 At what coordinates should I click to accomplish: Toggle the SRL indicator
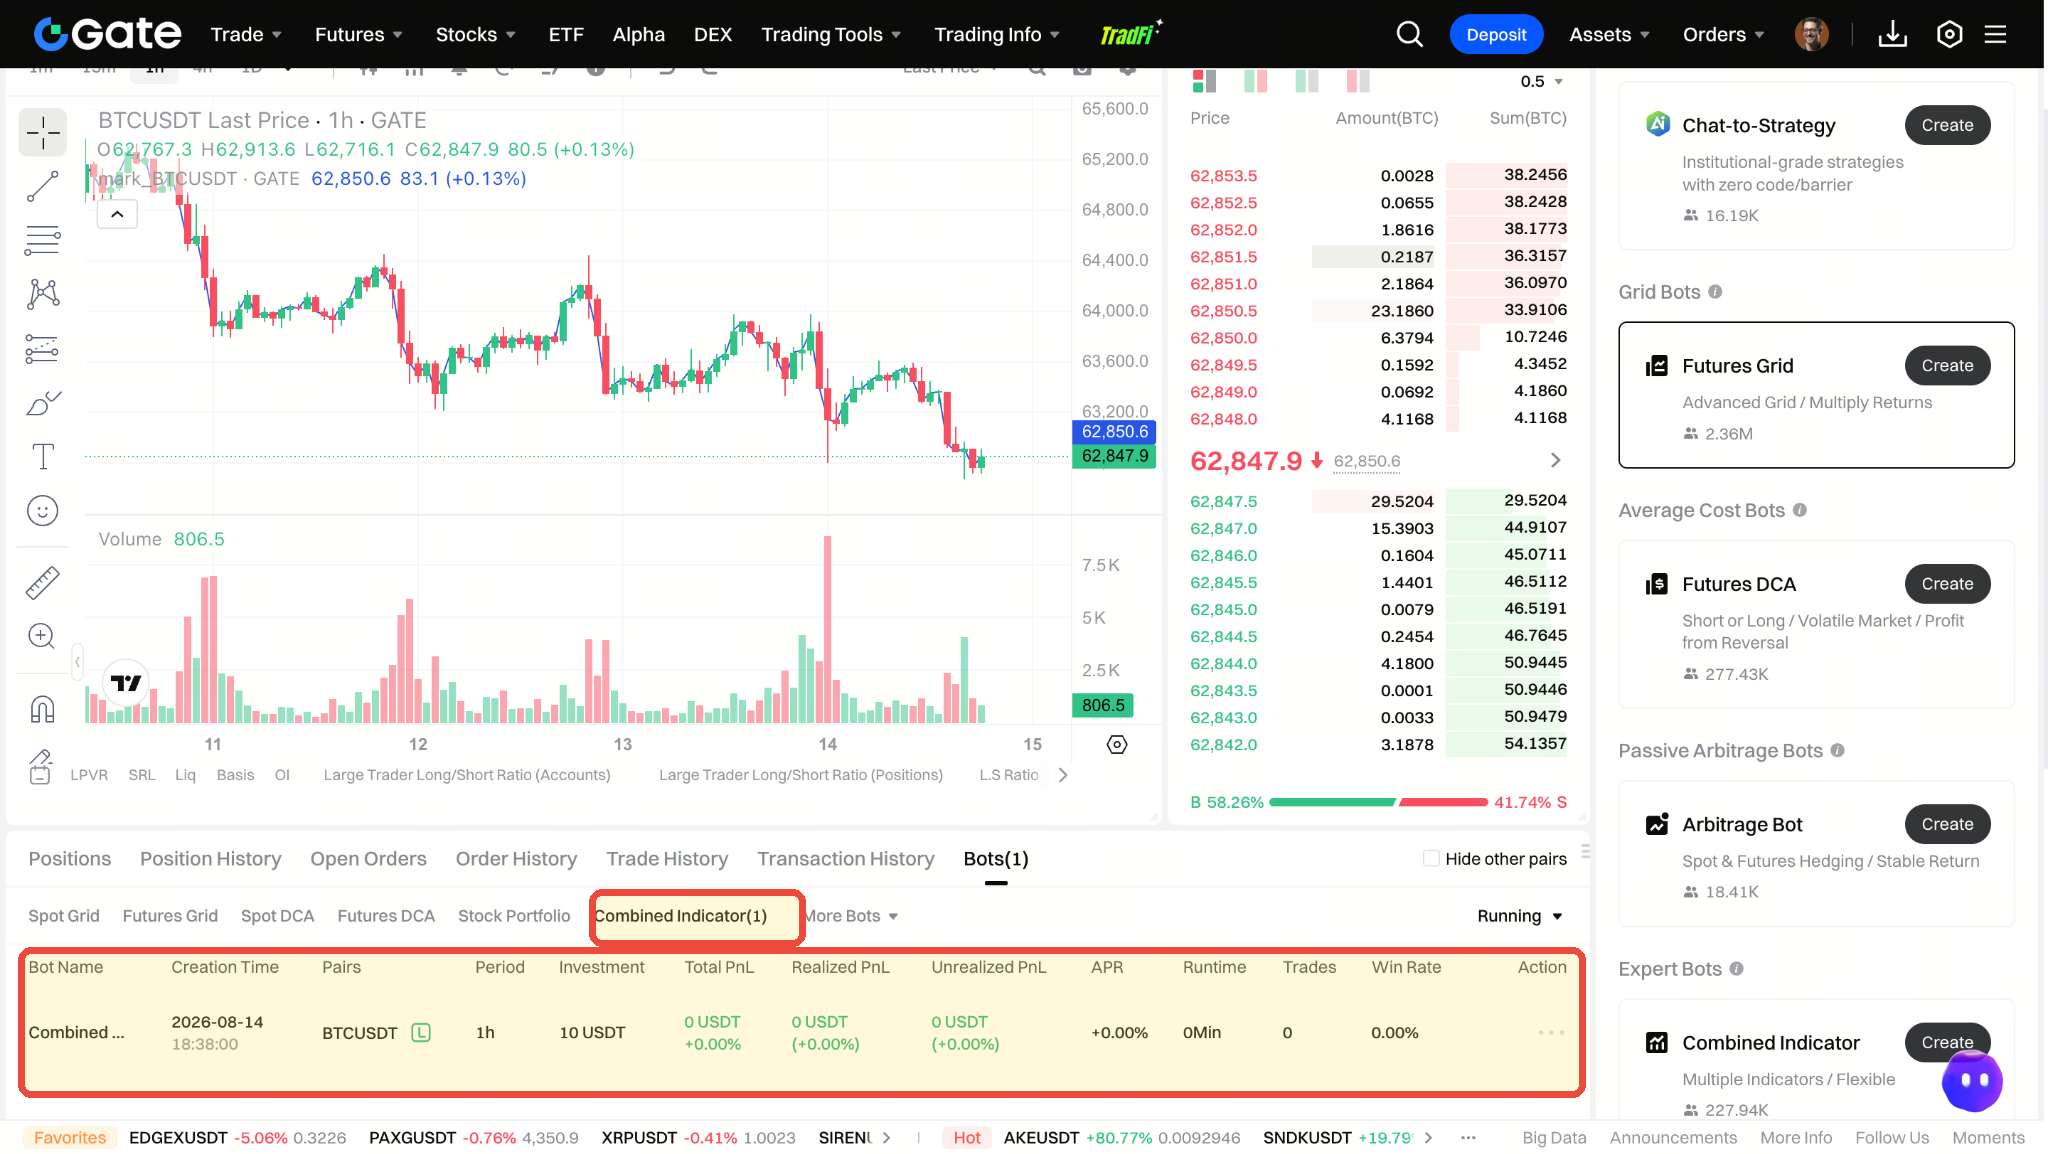pos(142,775)
